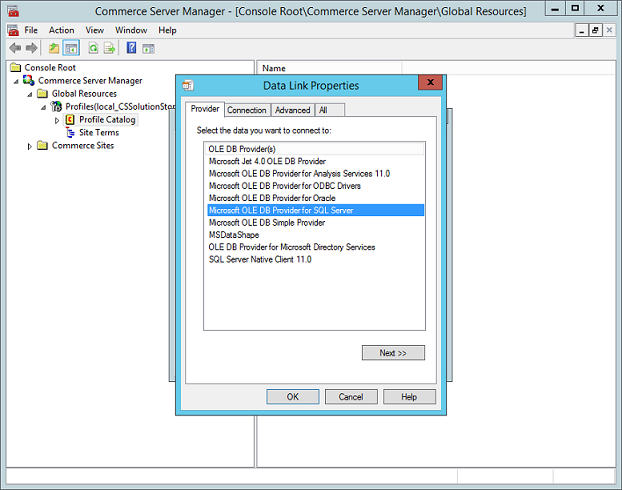Click the Back arrow toolbar icon

(15, 48)
